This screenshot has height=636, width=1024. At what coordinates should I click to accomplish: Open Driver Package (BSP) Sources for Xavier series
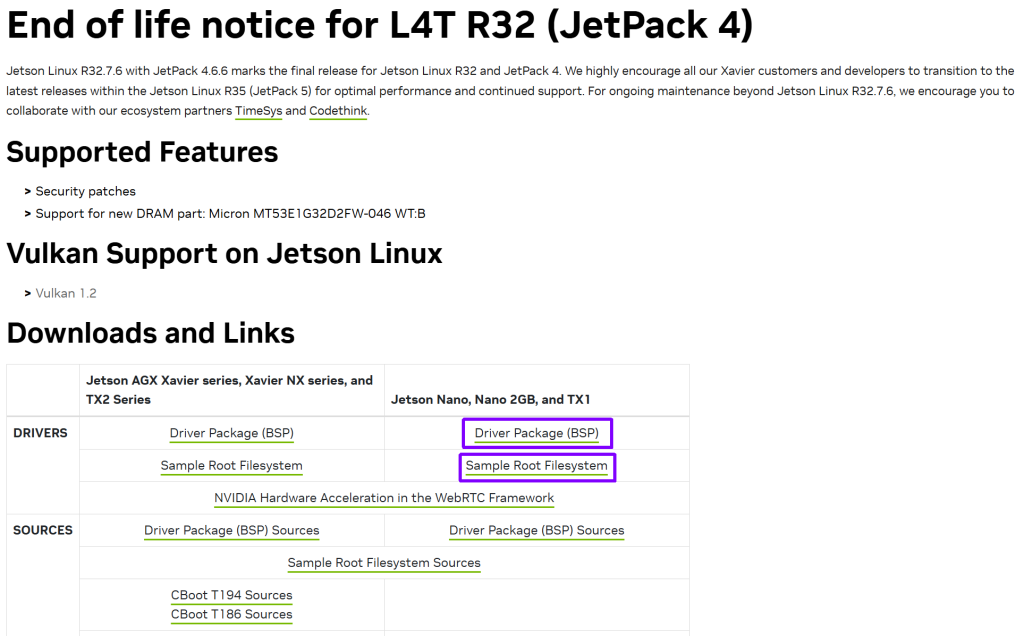[232, 531]
